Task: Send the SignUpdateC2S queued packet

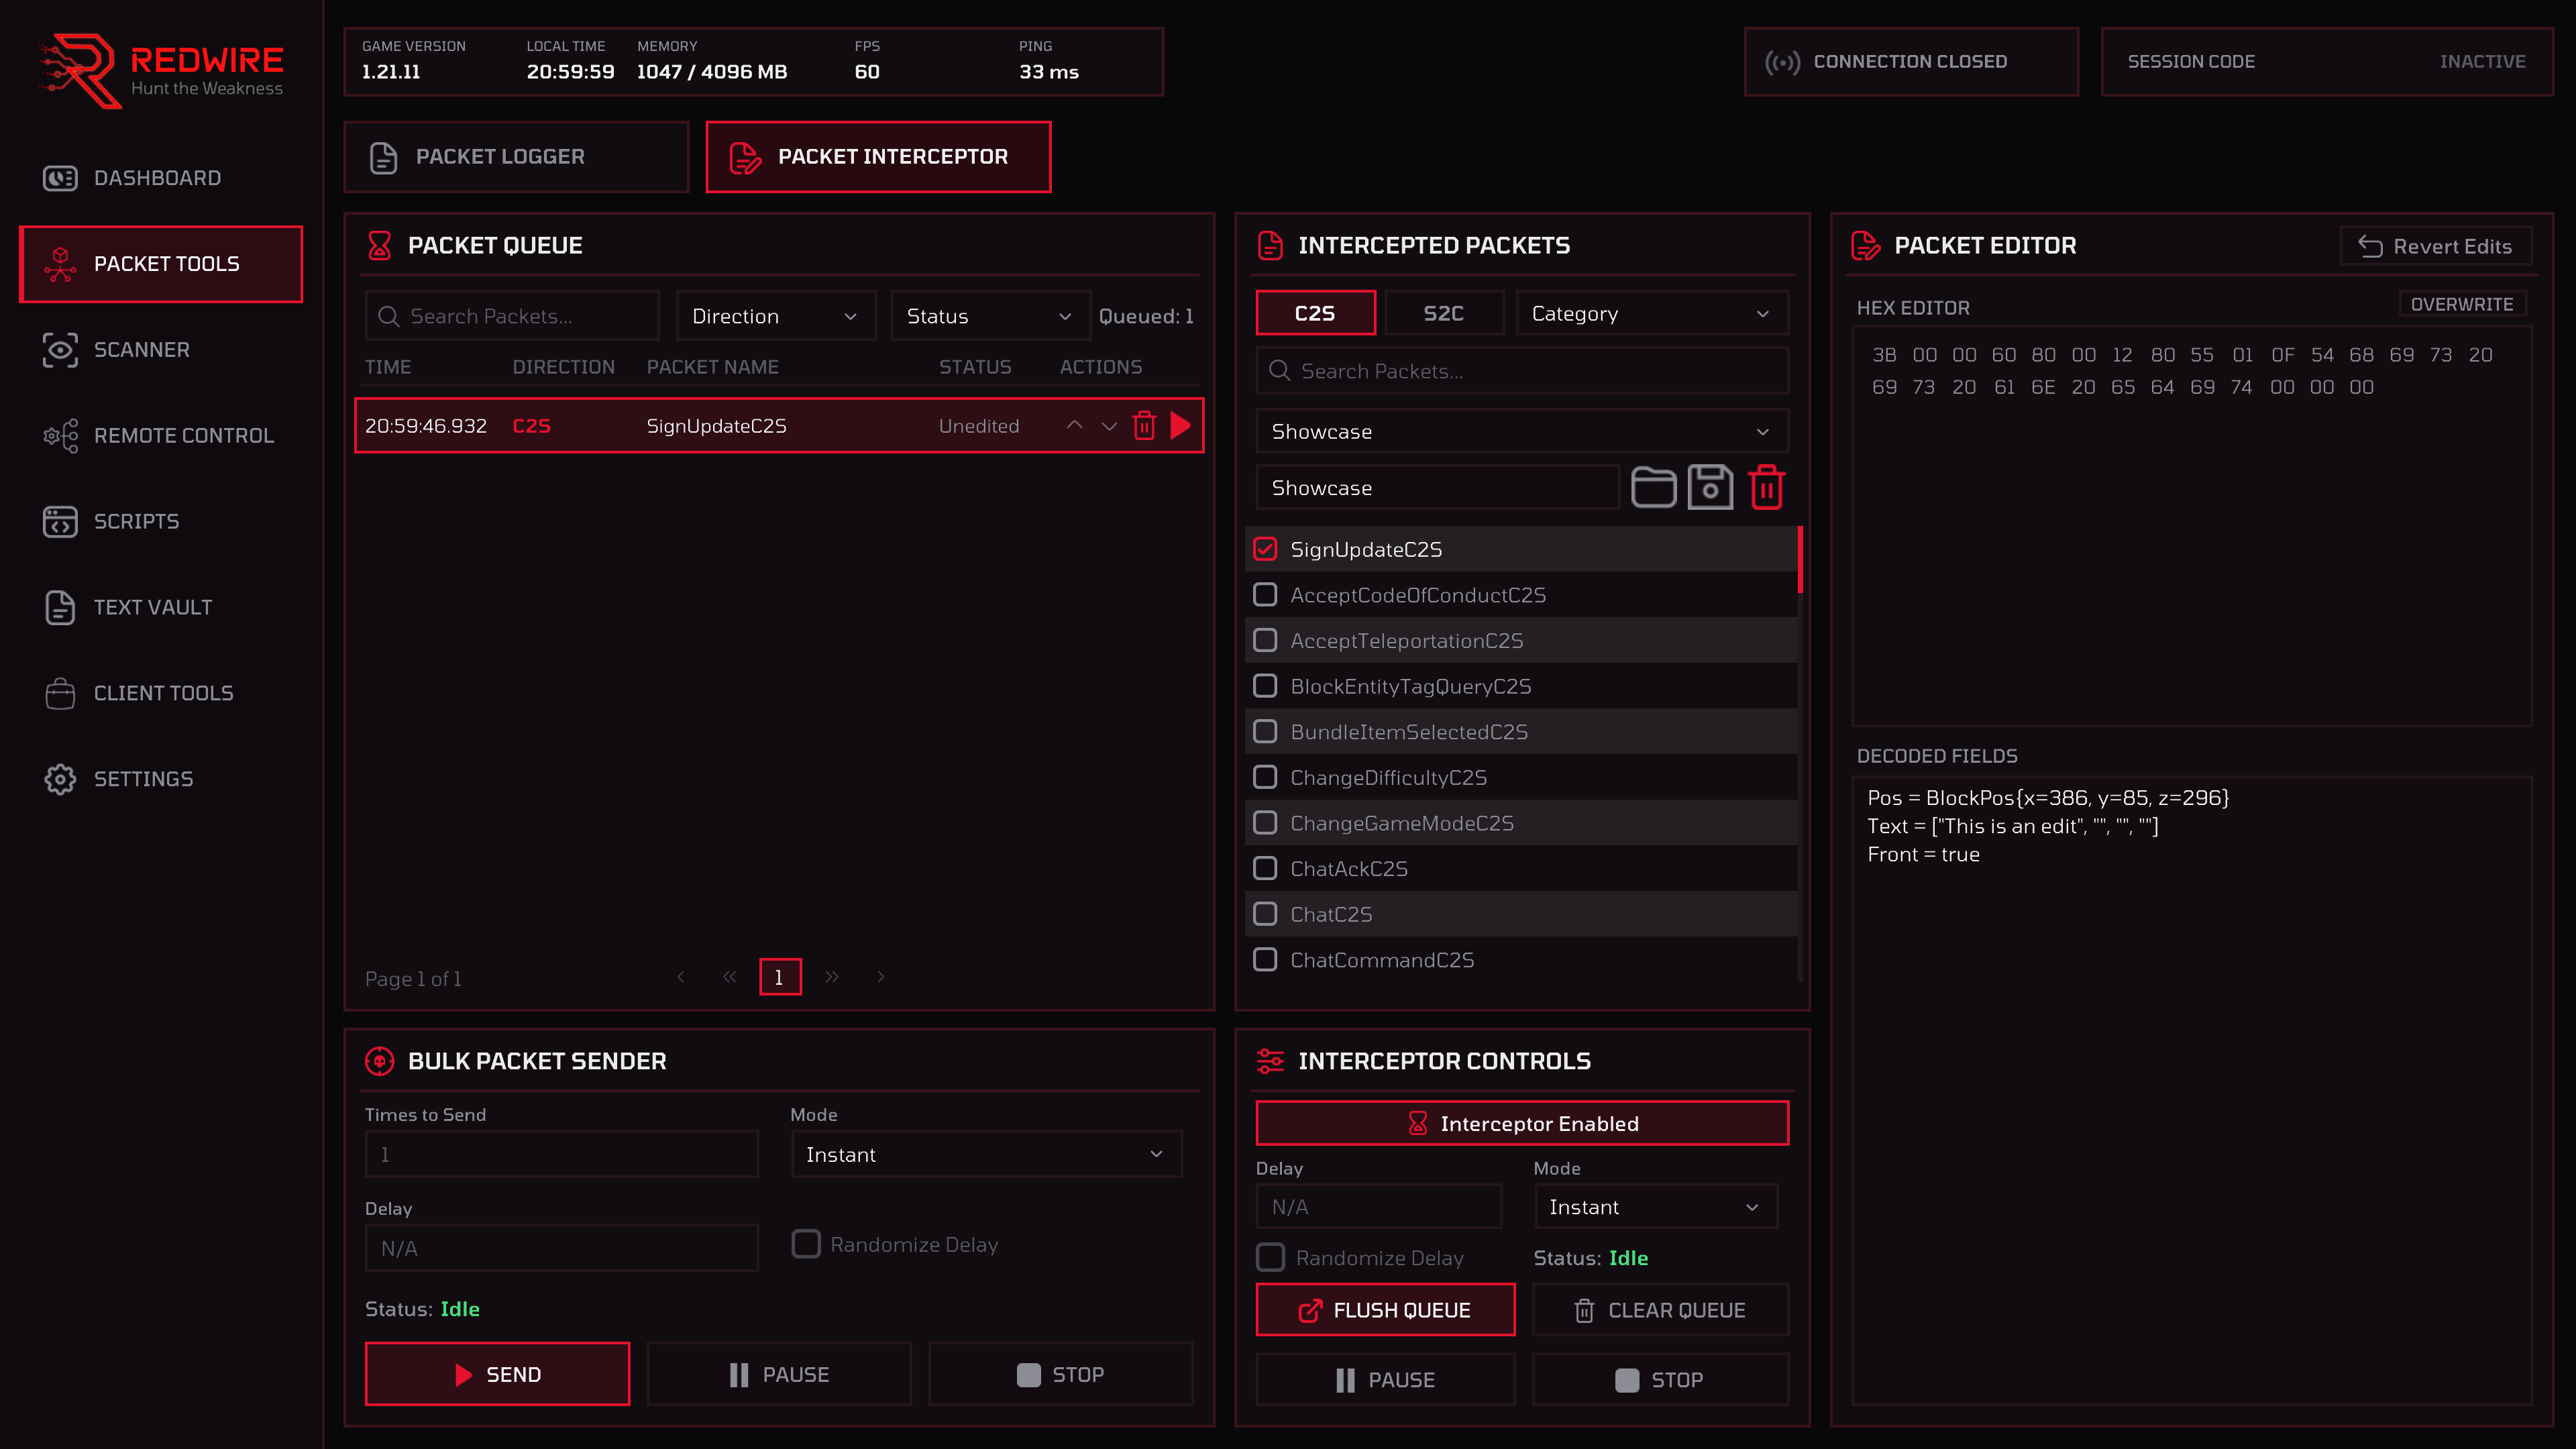Action: 1181,425
